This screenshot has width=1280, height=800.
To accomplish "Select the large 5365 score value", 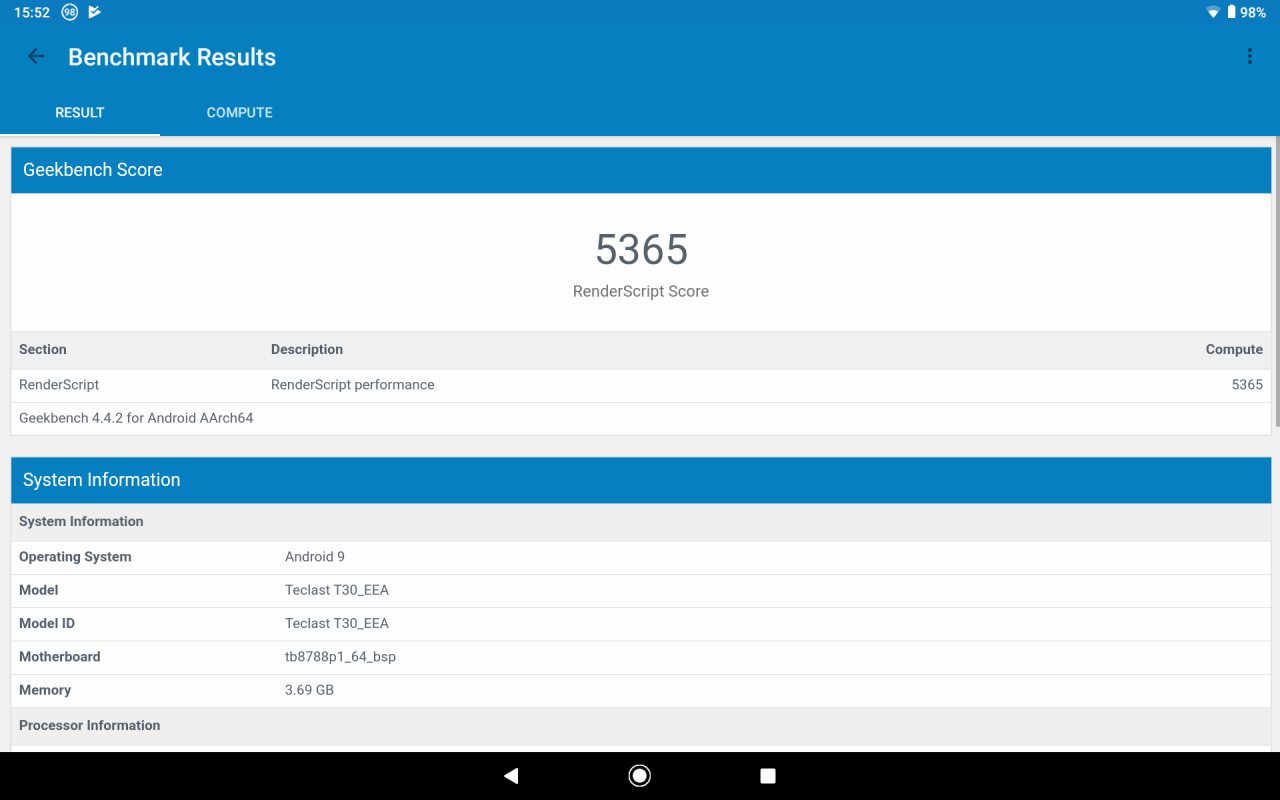I will pos(641,250).
